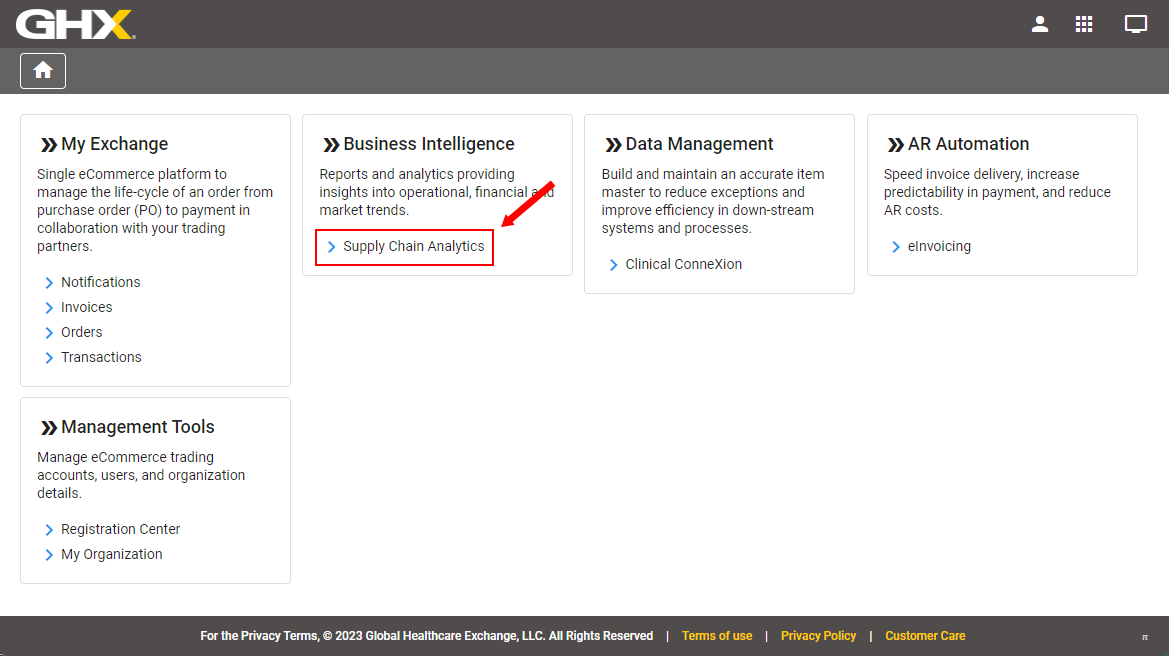Viewport: 1169px width, 656px height.
Task: Select the My Exchange heading
Action: (115, 144)
